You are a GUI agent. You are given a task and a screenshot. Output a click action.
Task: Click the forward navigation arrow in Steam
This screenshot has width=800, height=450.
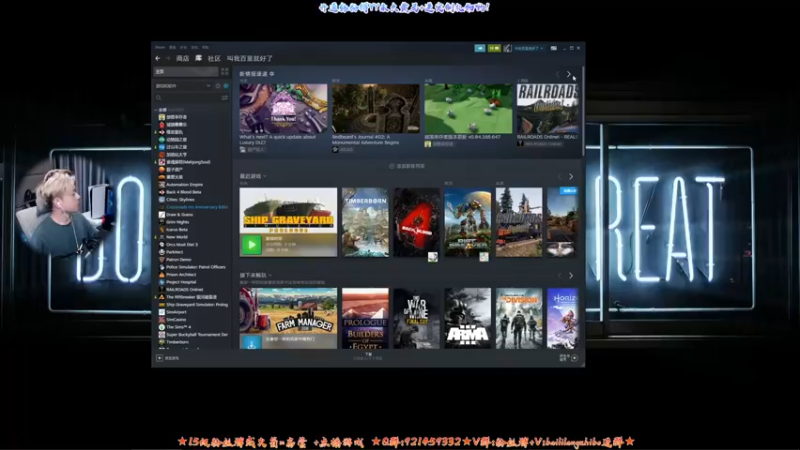click(168, 59)
